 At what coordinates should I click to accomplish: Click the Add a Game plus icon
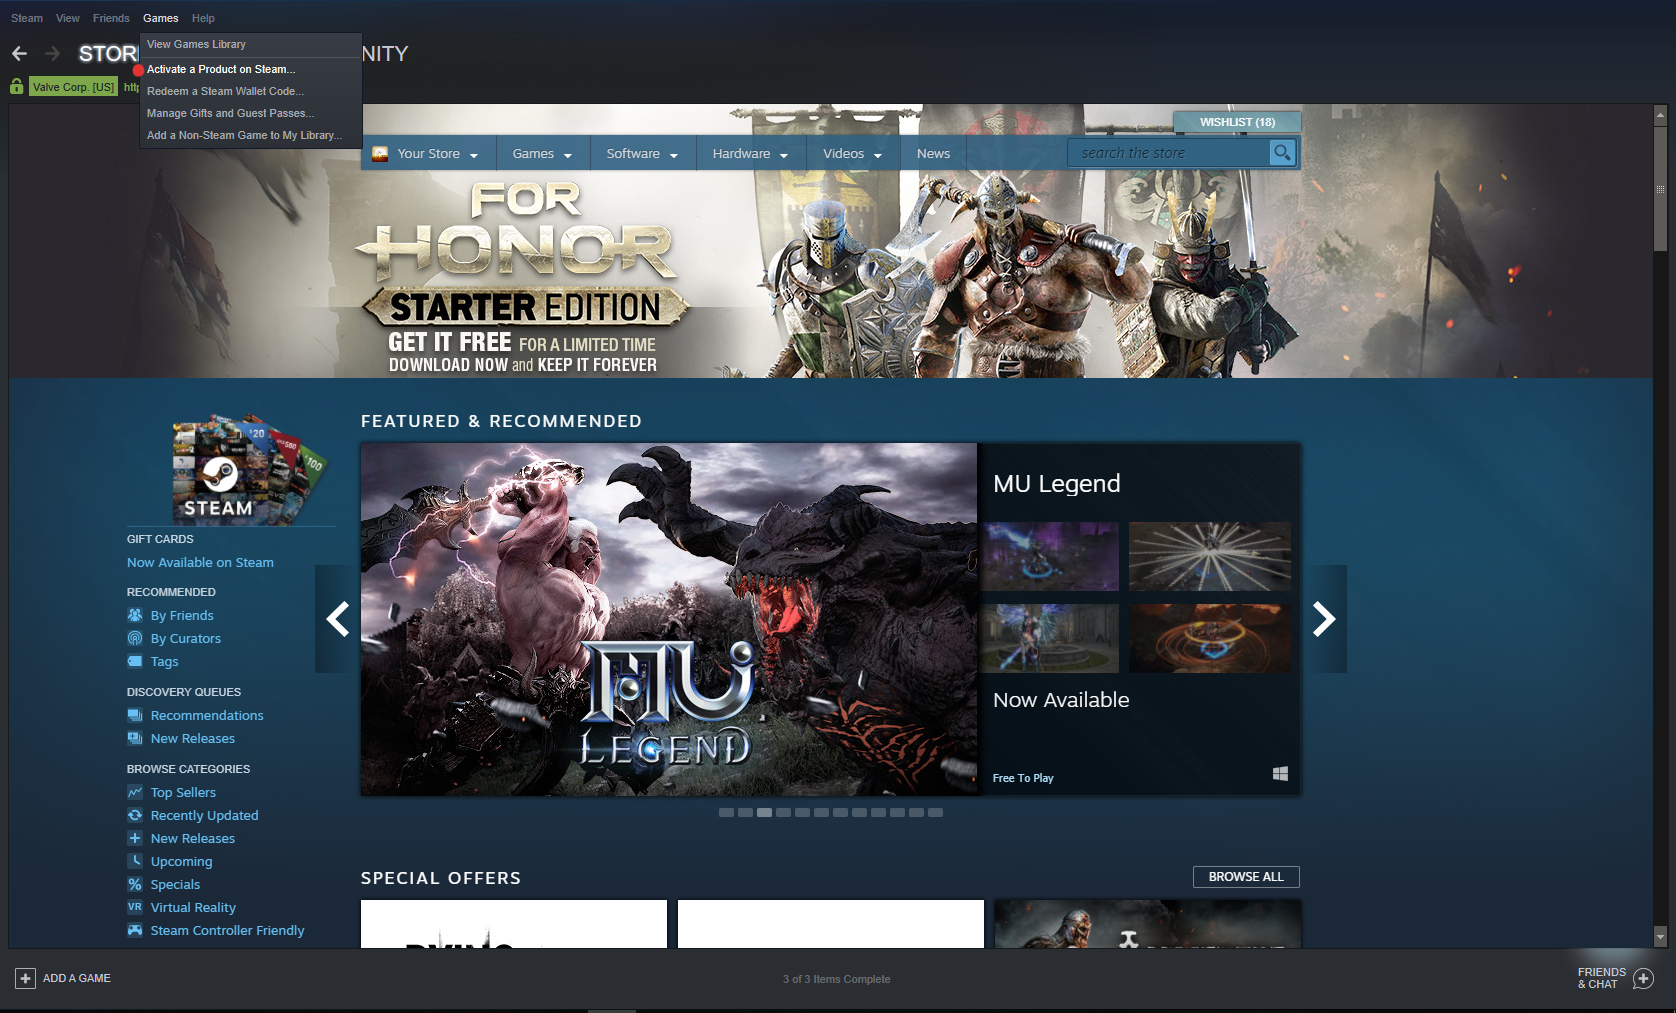[25, 978]
